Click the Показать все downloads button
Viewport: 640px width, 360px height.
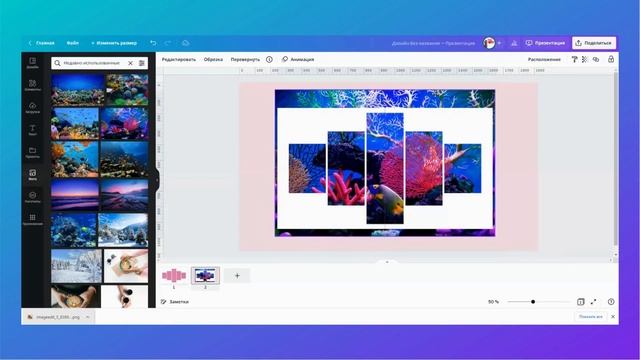click(x=591, y=317)
